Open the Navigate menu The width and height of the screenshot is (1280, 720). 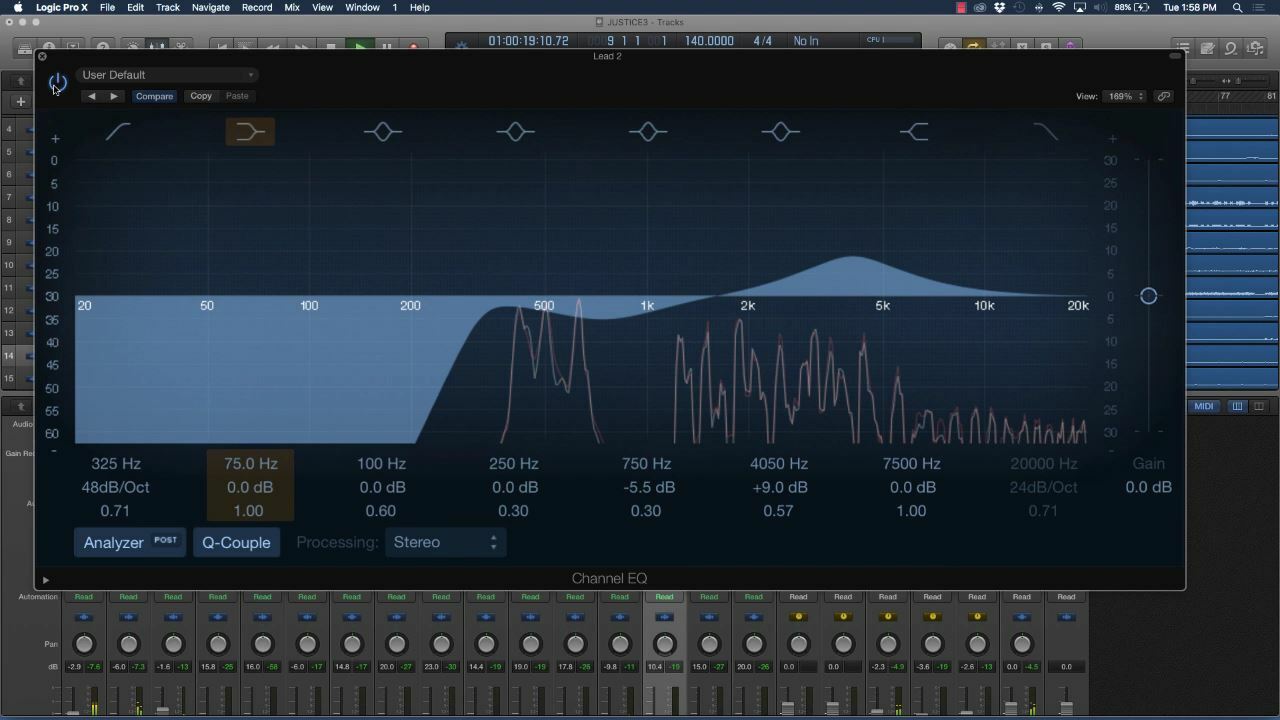(x=210, y=7)
